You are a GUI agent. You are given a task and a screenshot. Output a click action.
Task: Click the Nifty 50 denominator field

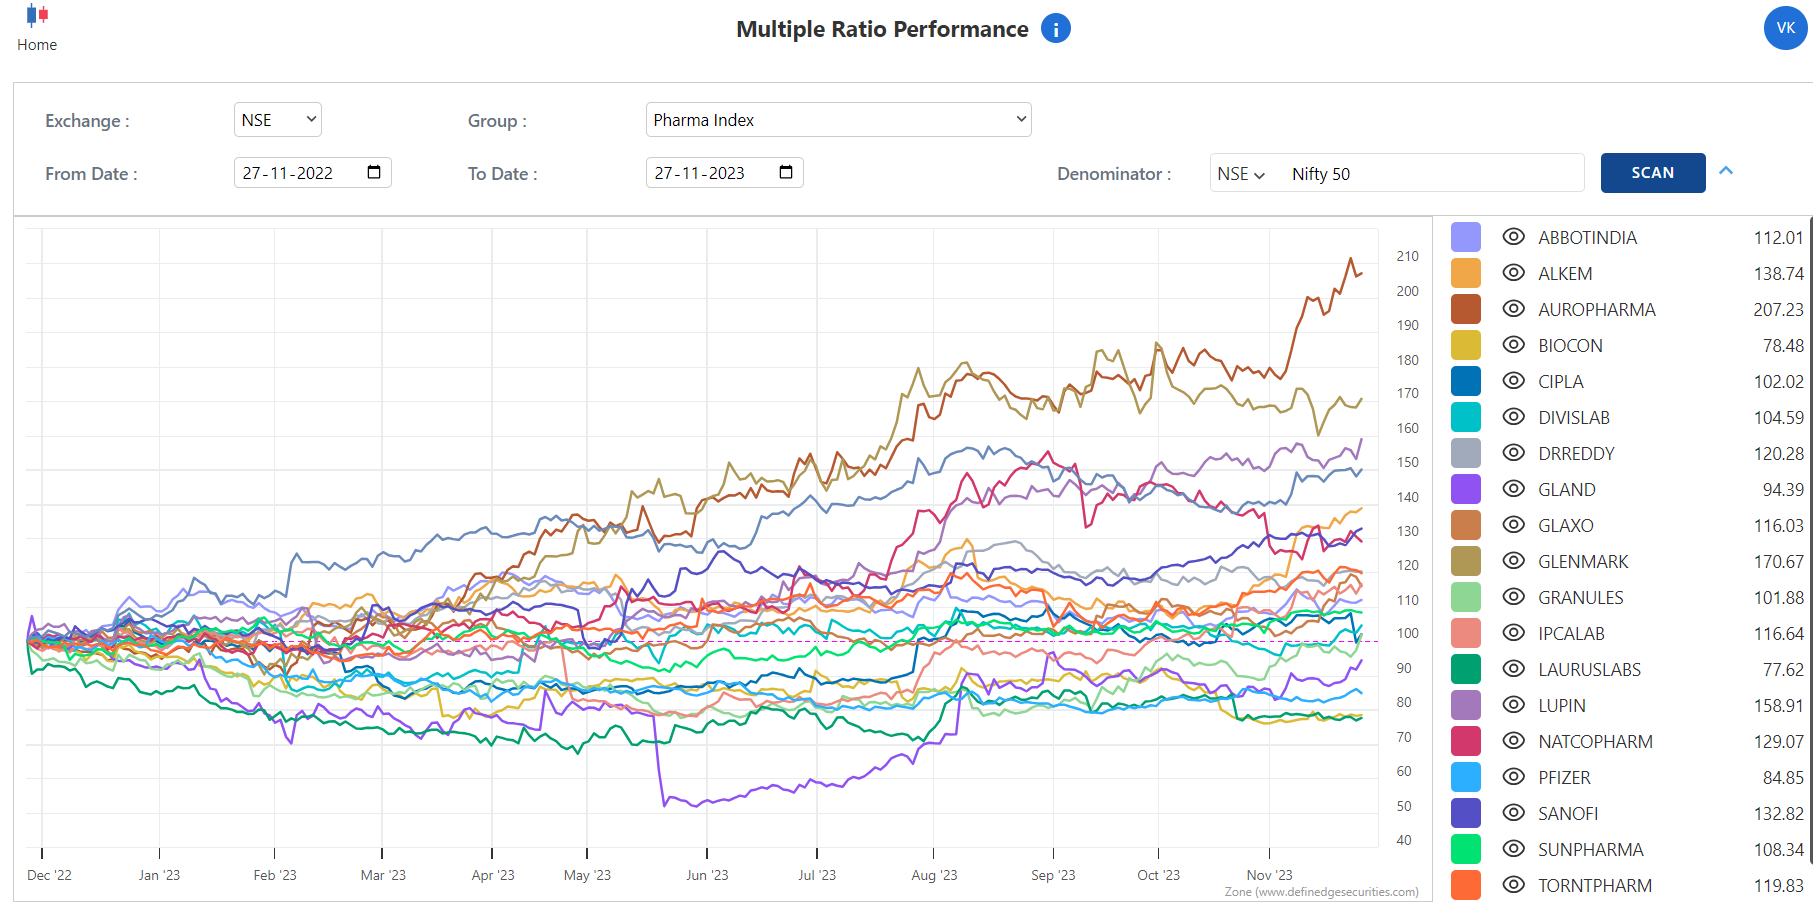tap(1433, 174)
